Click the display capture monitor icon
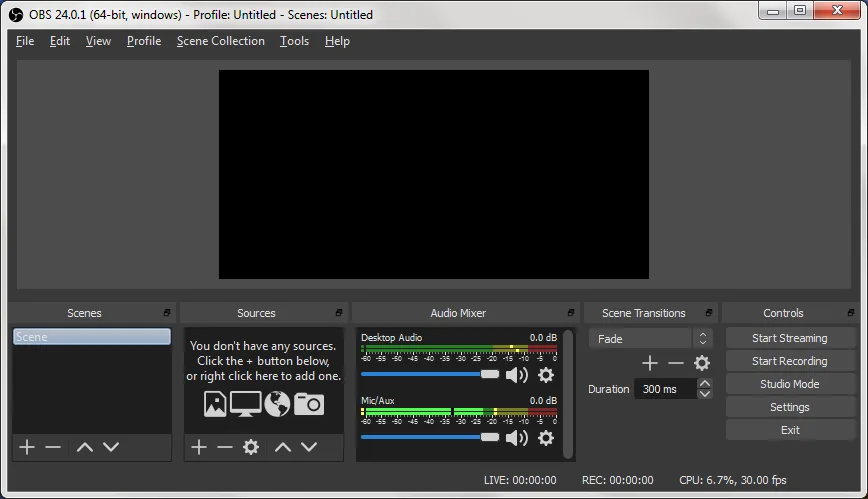This screenshot has height=499, width=868. (x=246, y=404)
